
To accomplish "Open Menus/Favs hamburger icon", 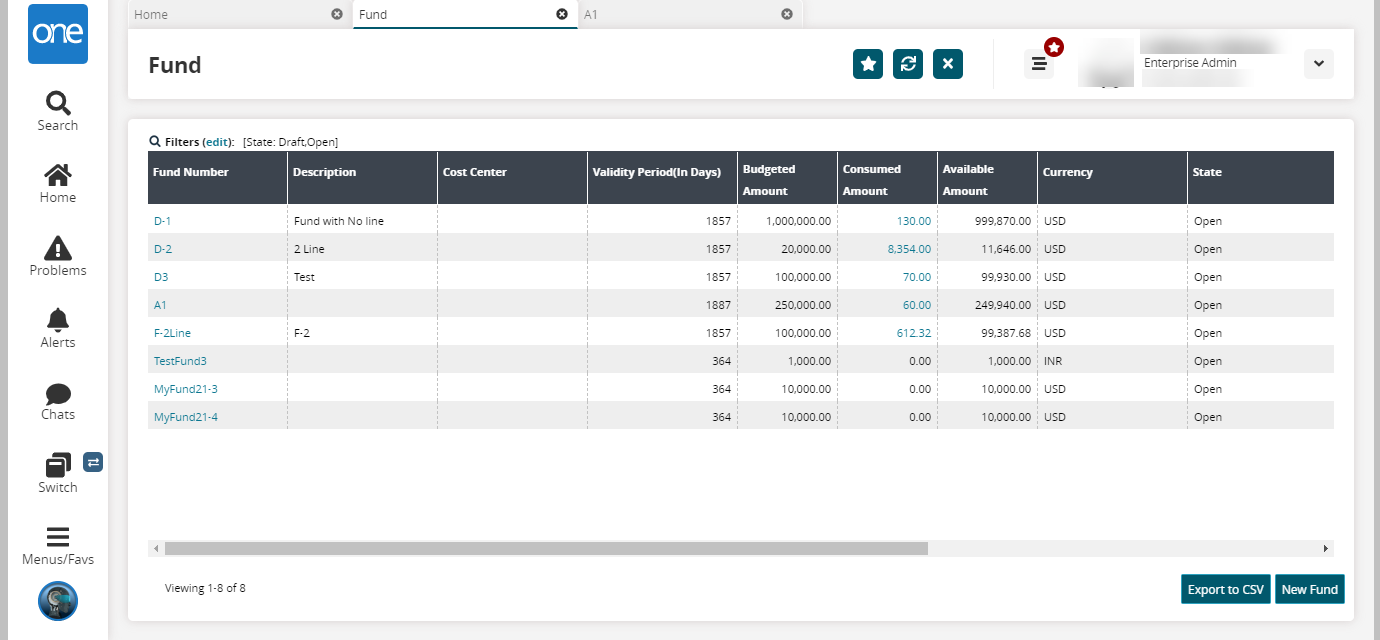I will (x=58, y=537).
